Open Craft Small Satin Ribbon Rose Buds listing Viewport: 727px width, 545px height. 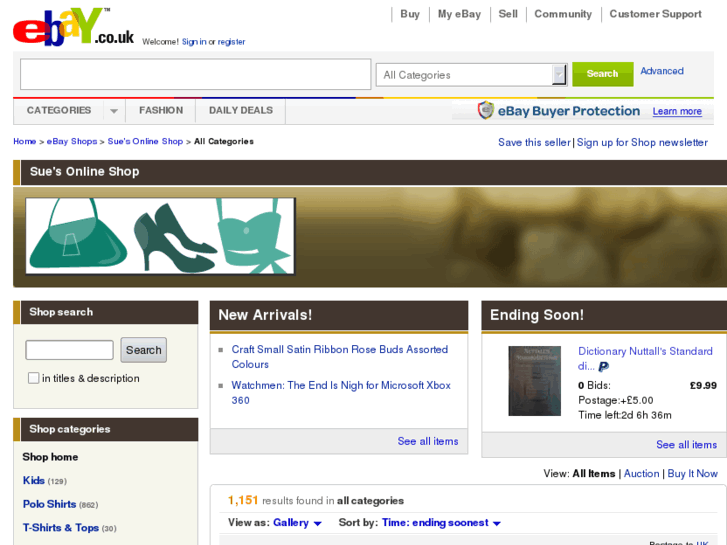pos(339,357)
